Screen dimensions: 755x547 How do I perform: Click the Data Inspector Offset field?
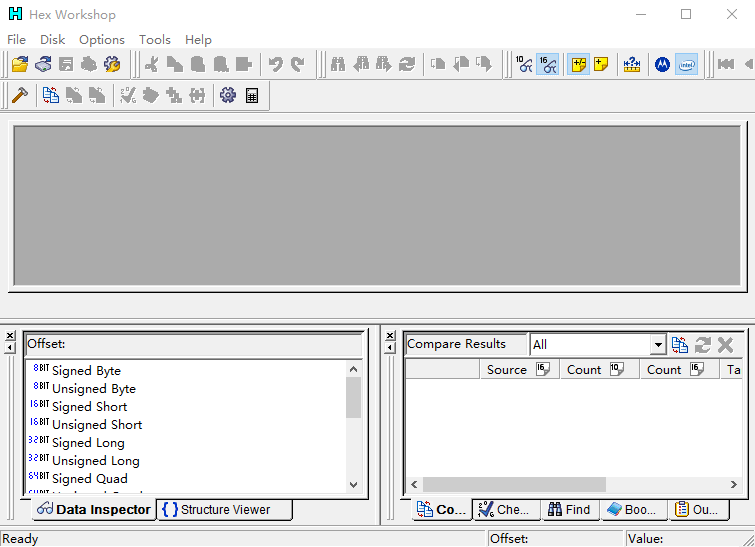tap(194, 344)
